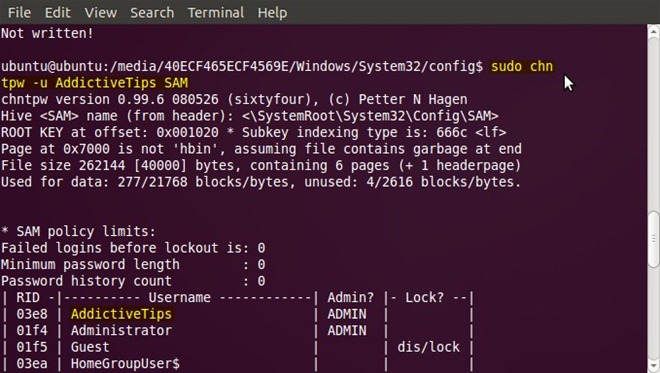Click the 'Lock?' column header
The height and width of the screenshot is (373, 660).
[x=424, y=298]
